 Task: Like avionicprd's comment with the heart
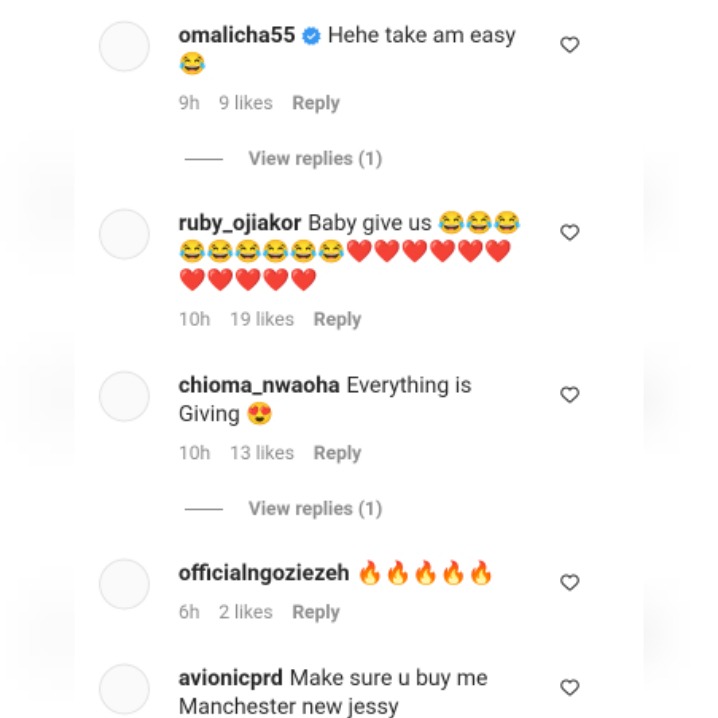tap(569, 688)
